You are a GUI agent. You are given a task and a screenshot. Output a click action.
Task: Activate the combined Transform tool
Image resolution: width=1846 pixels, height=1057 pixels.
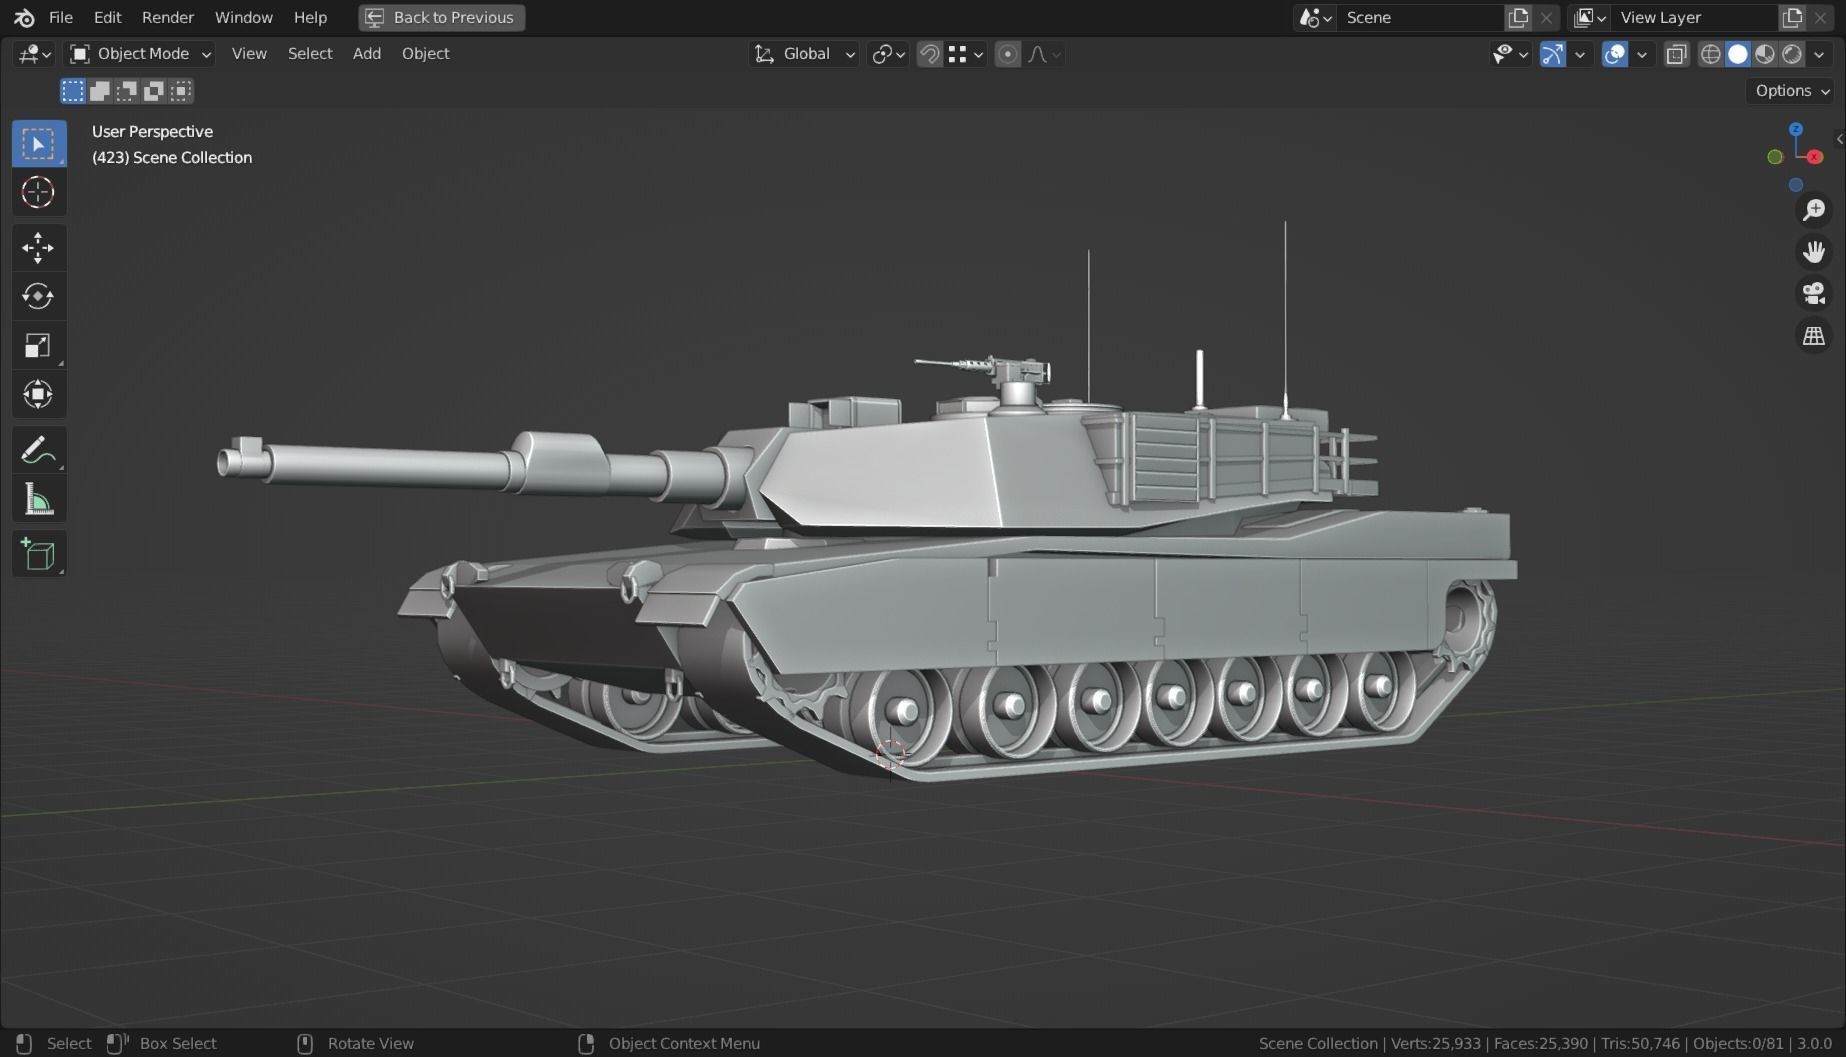[x=38, y=394]
